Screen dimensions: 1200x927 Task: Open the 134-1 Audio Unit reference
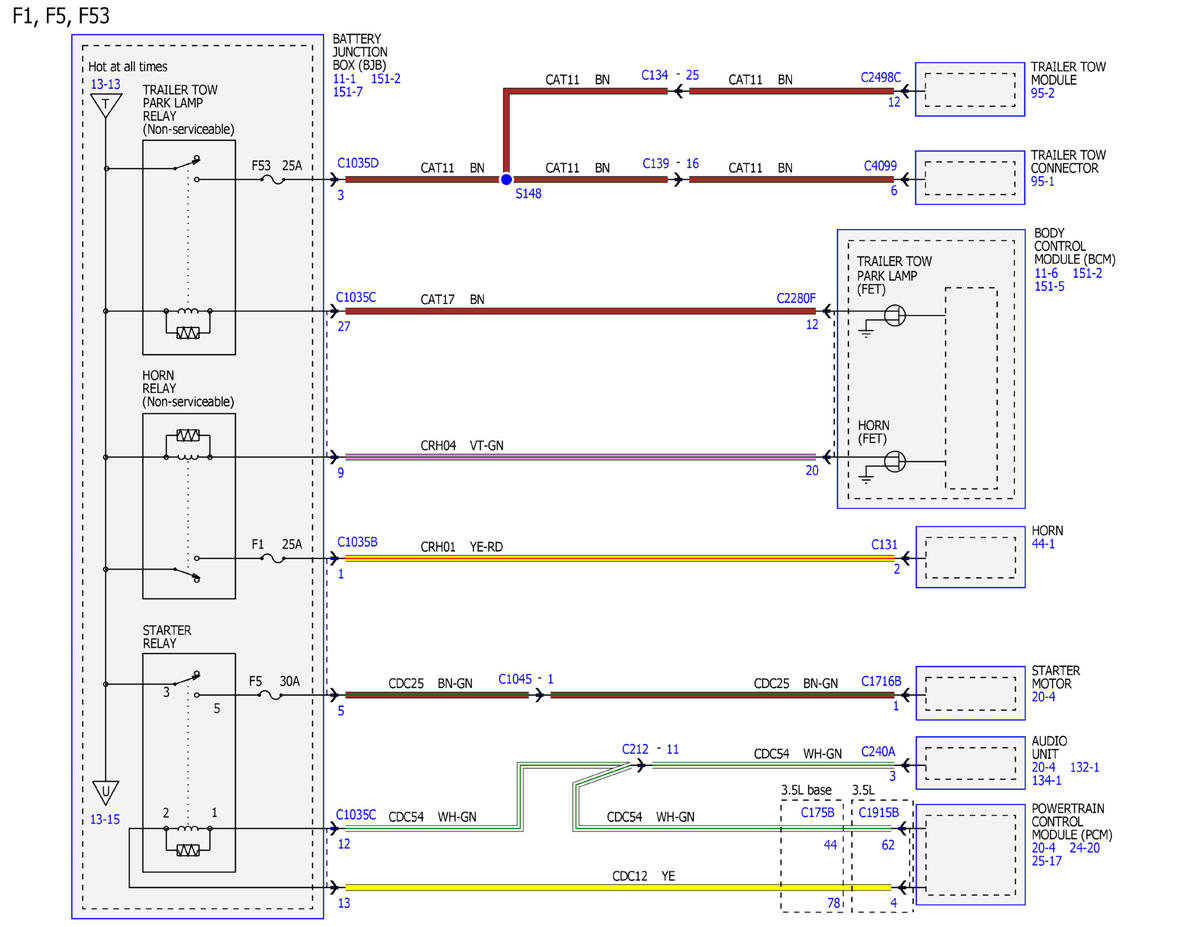point(1047,780)
